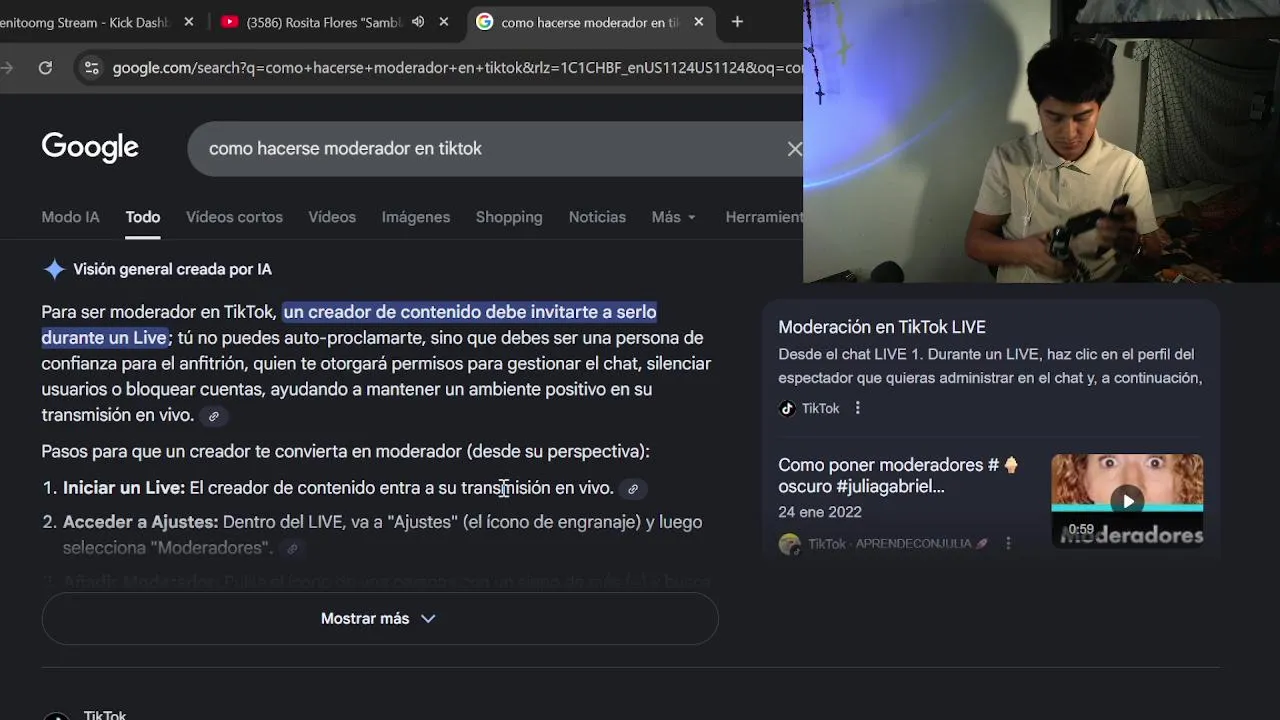This screenshot has height=720, width=1280.
Task: Close the Kick Dashboard tab
Action: tap(189, 22)
